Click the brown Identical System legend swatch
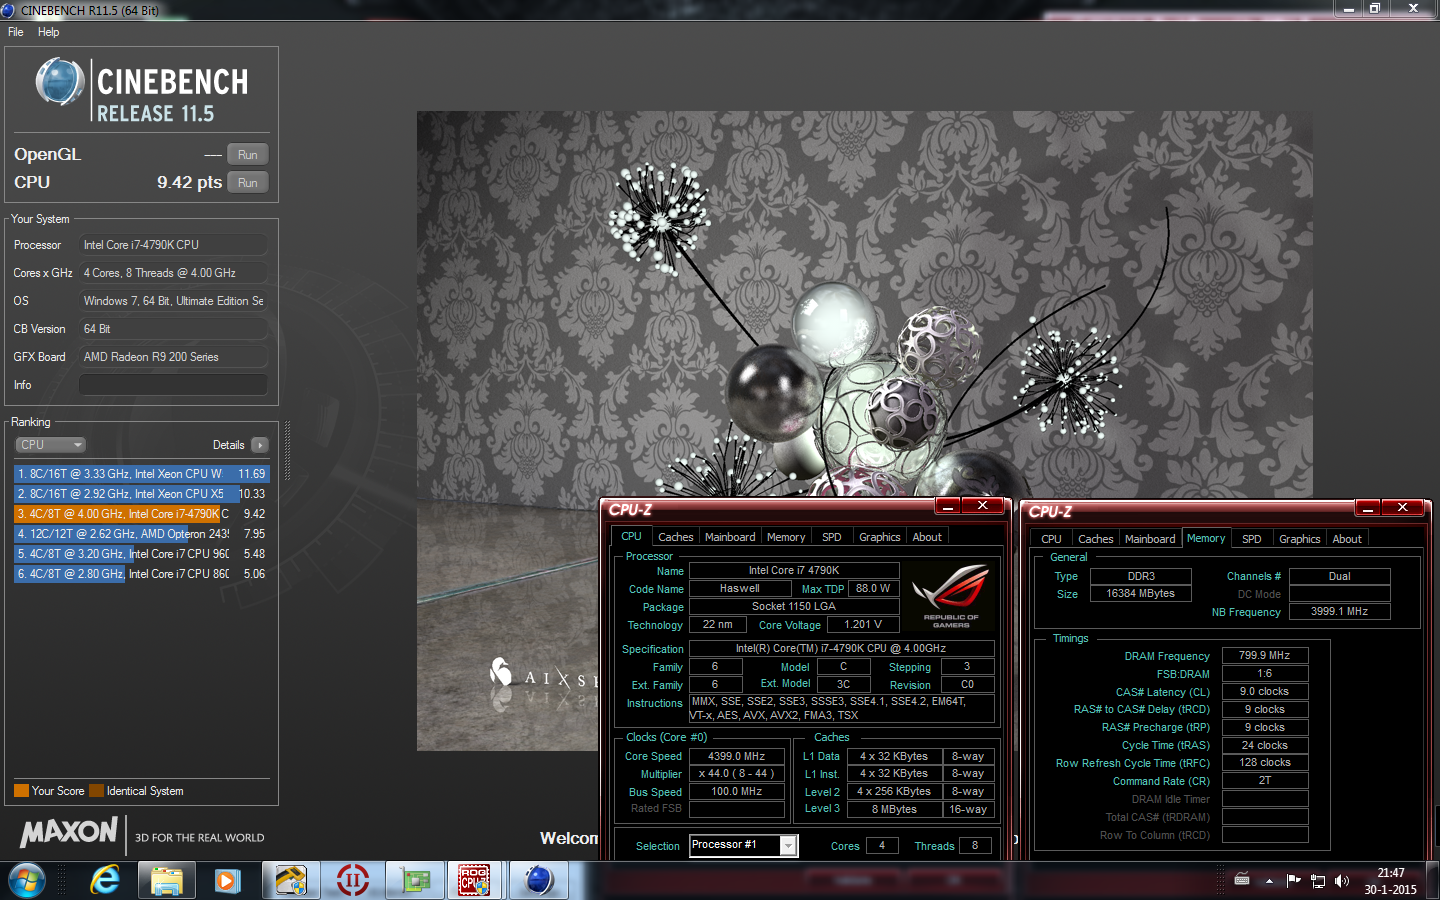This screenshot has height=900, width=1440. click(x=96, y=791)
